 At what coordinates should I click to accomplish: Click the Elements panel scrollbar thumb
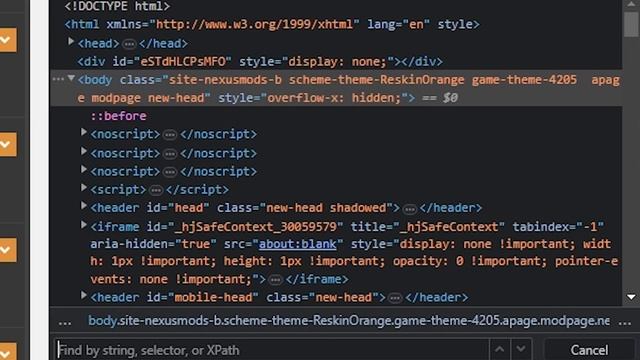[x=631, y=24]
